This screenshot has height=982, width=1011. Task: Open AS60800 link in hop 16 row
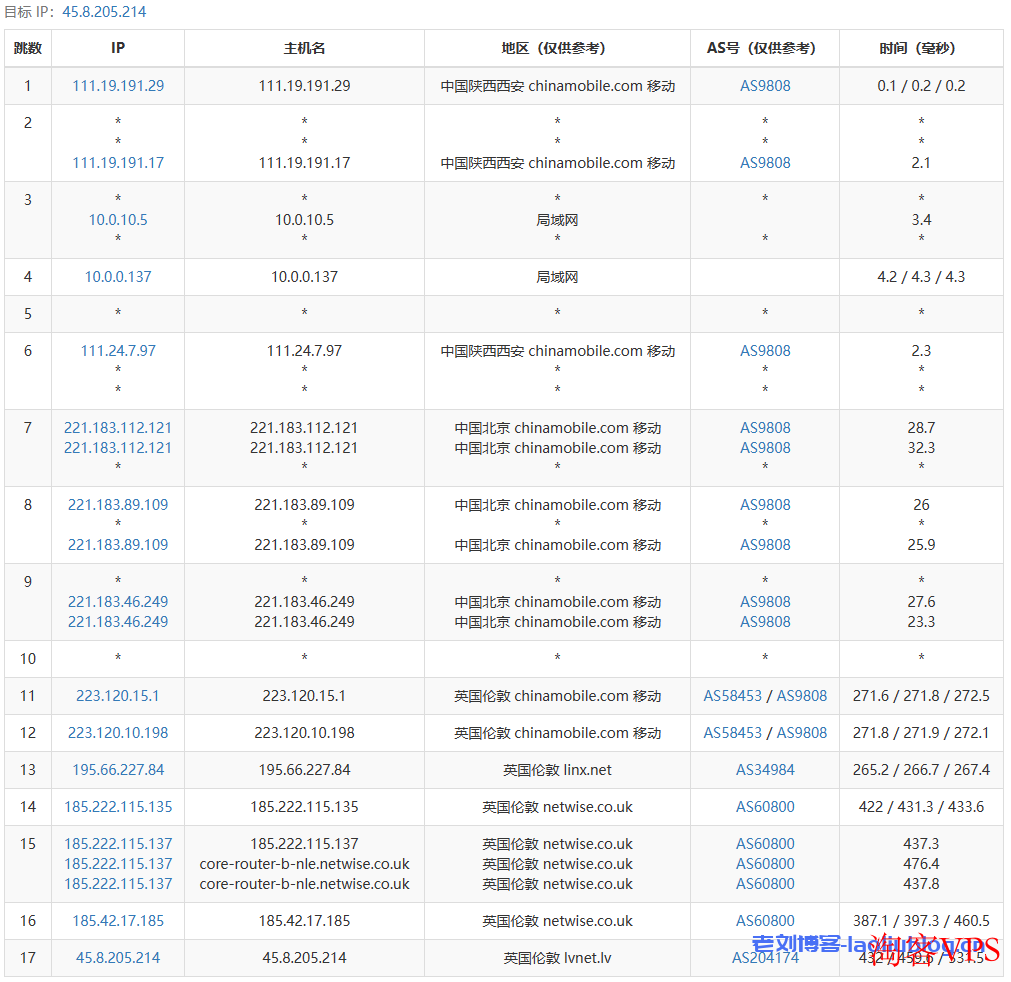765,921
